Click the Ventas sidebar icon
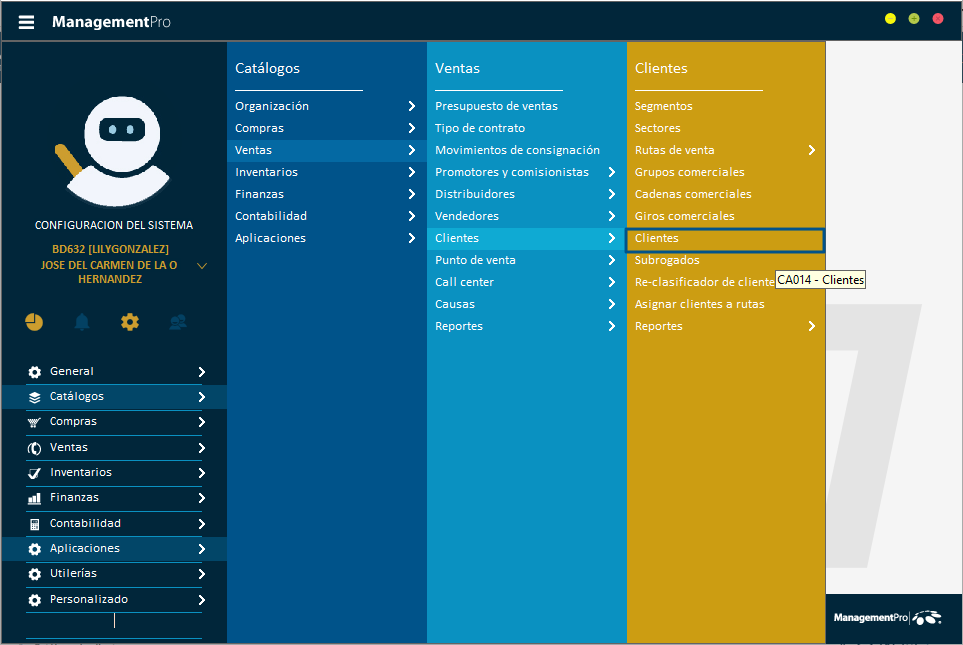This screenshot has height=645, width=963. pyautogui.click(x=35, y=448)
